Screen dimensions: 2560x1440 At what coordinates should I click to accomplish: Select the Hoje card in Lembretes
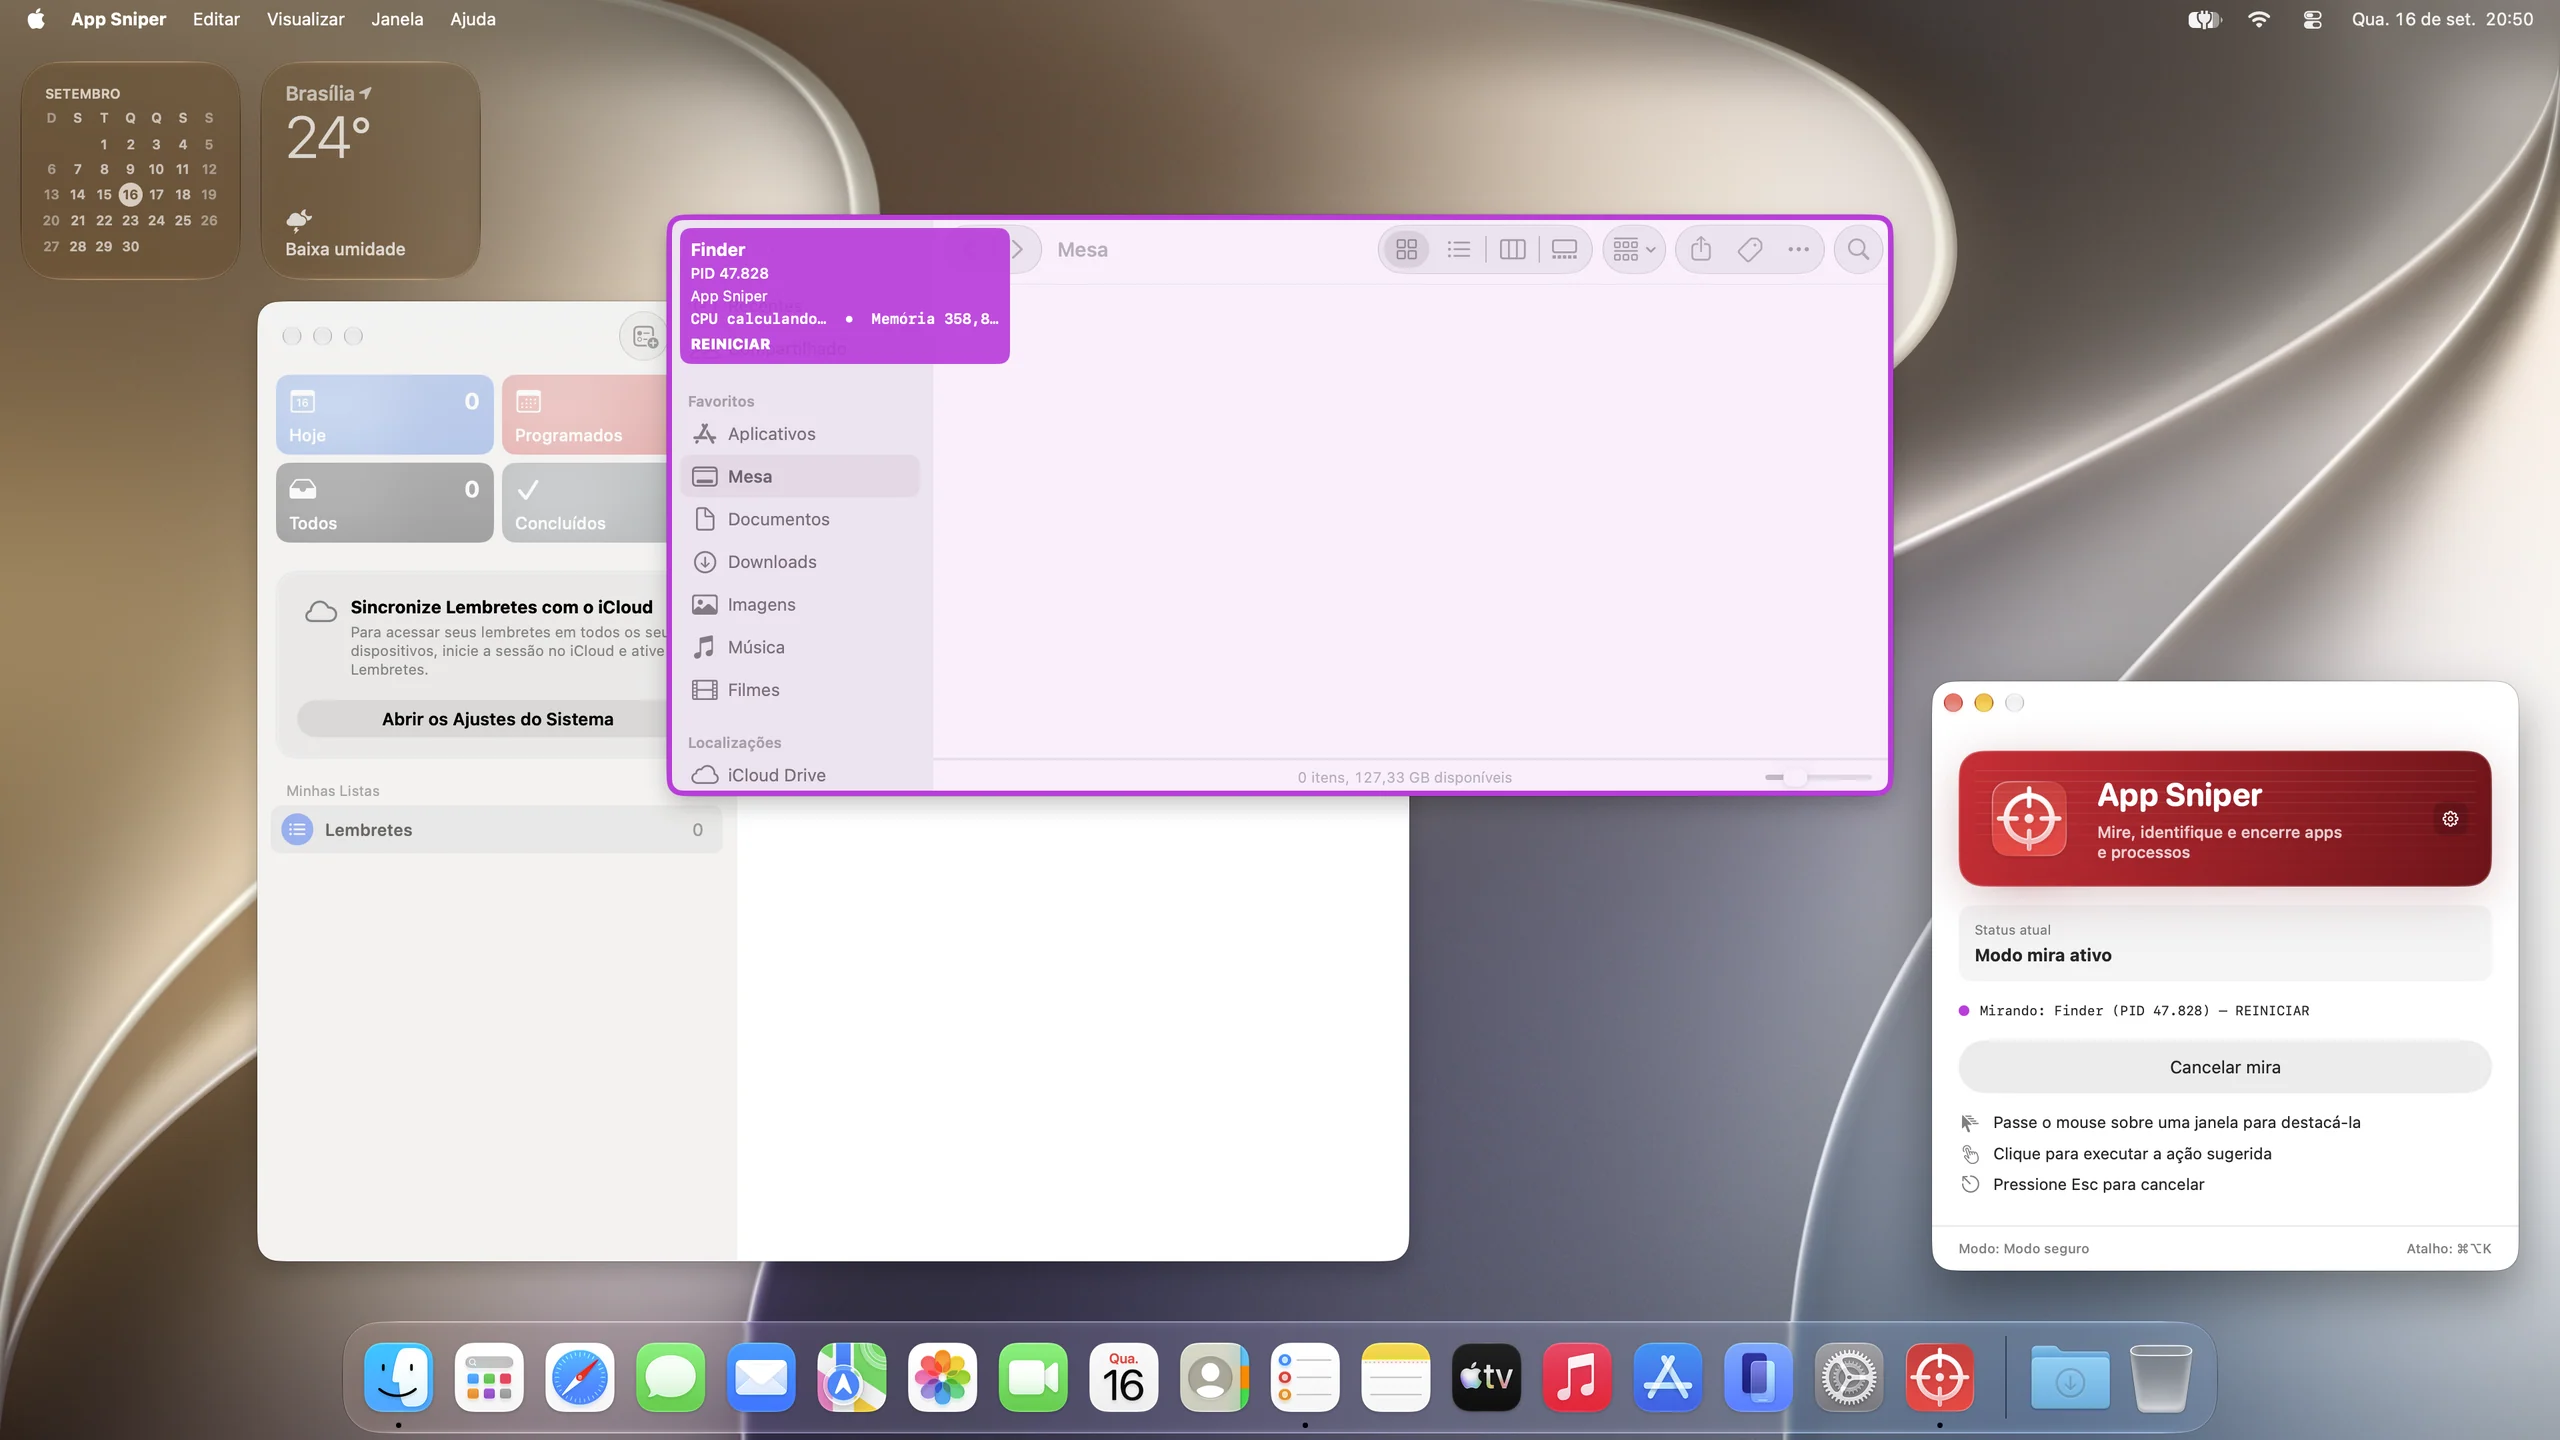pyautogui.click(x=385, y=415)
